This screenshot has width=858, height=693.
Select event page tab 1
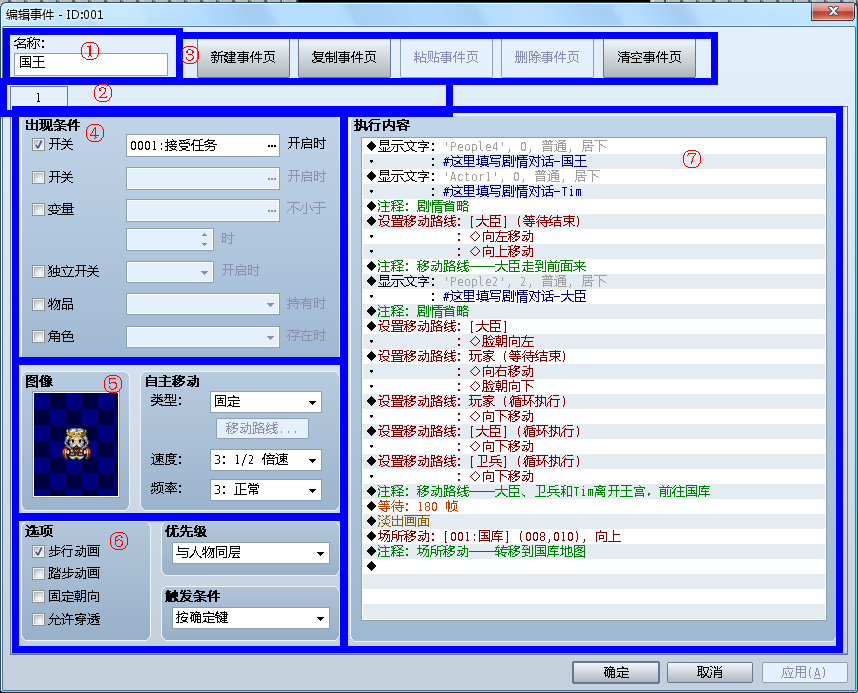38,97
